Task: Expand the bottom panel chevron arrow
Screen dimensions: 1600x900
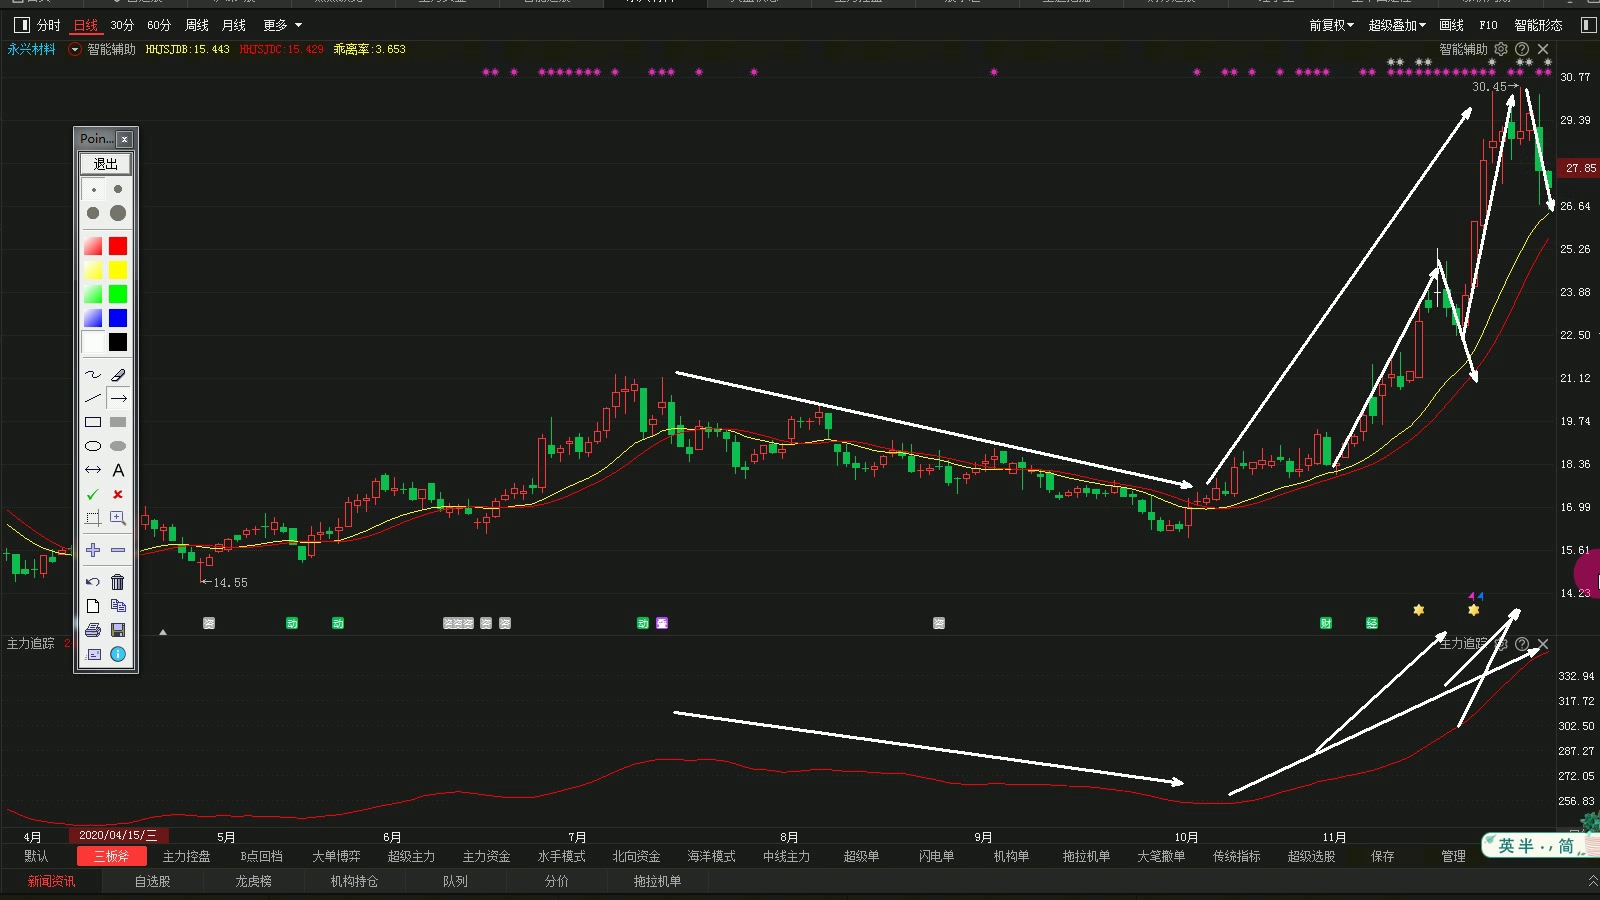Action: coord(1592,881)
